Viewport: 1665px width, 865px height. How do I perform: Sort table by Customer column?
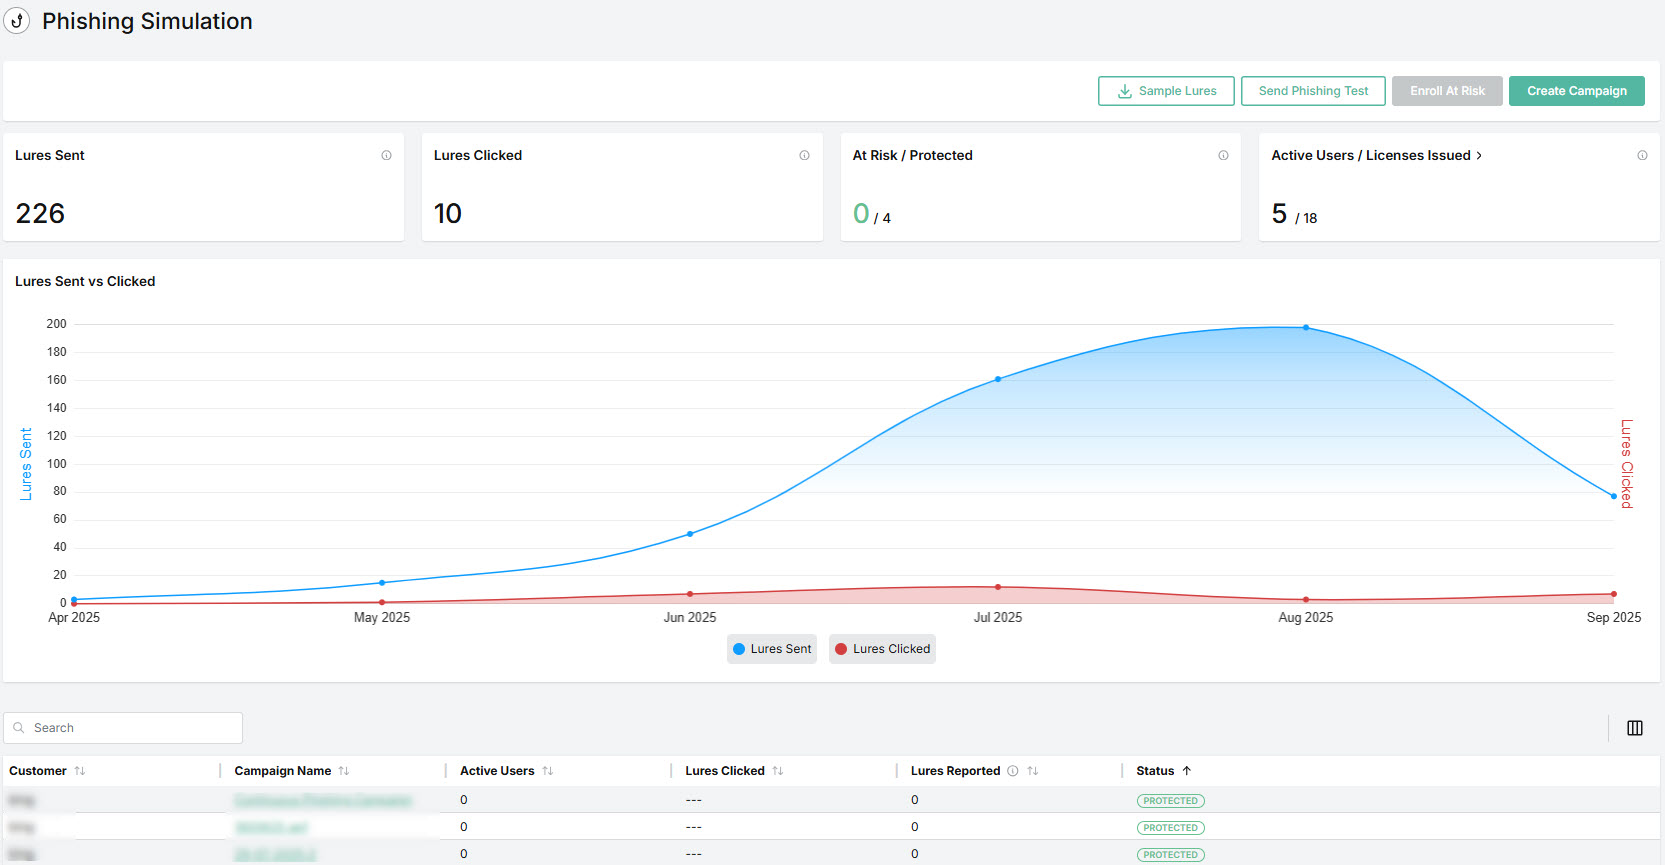click(80, 771)
